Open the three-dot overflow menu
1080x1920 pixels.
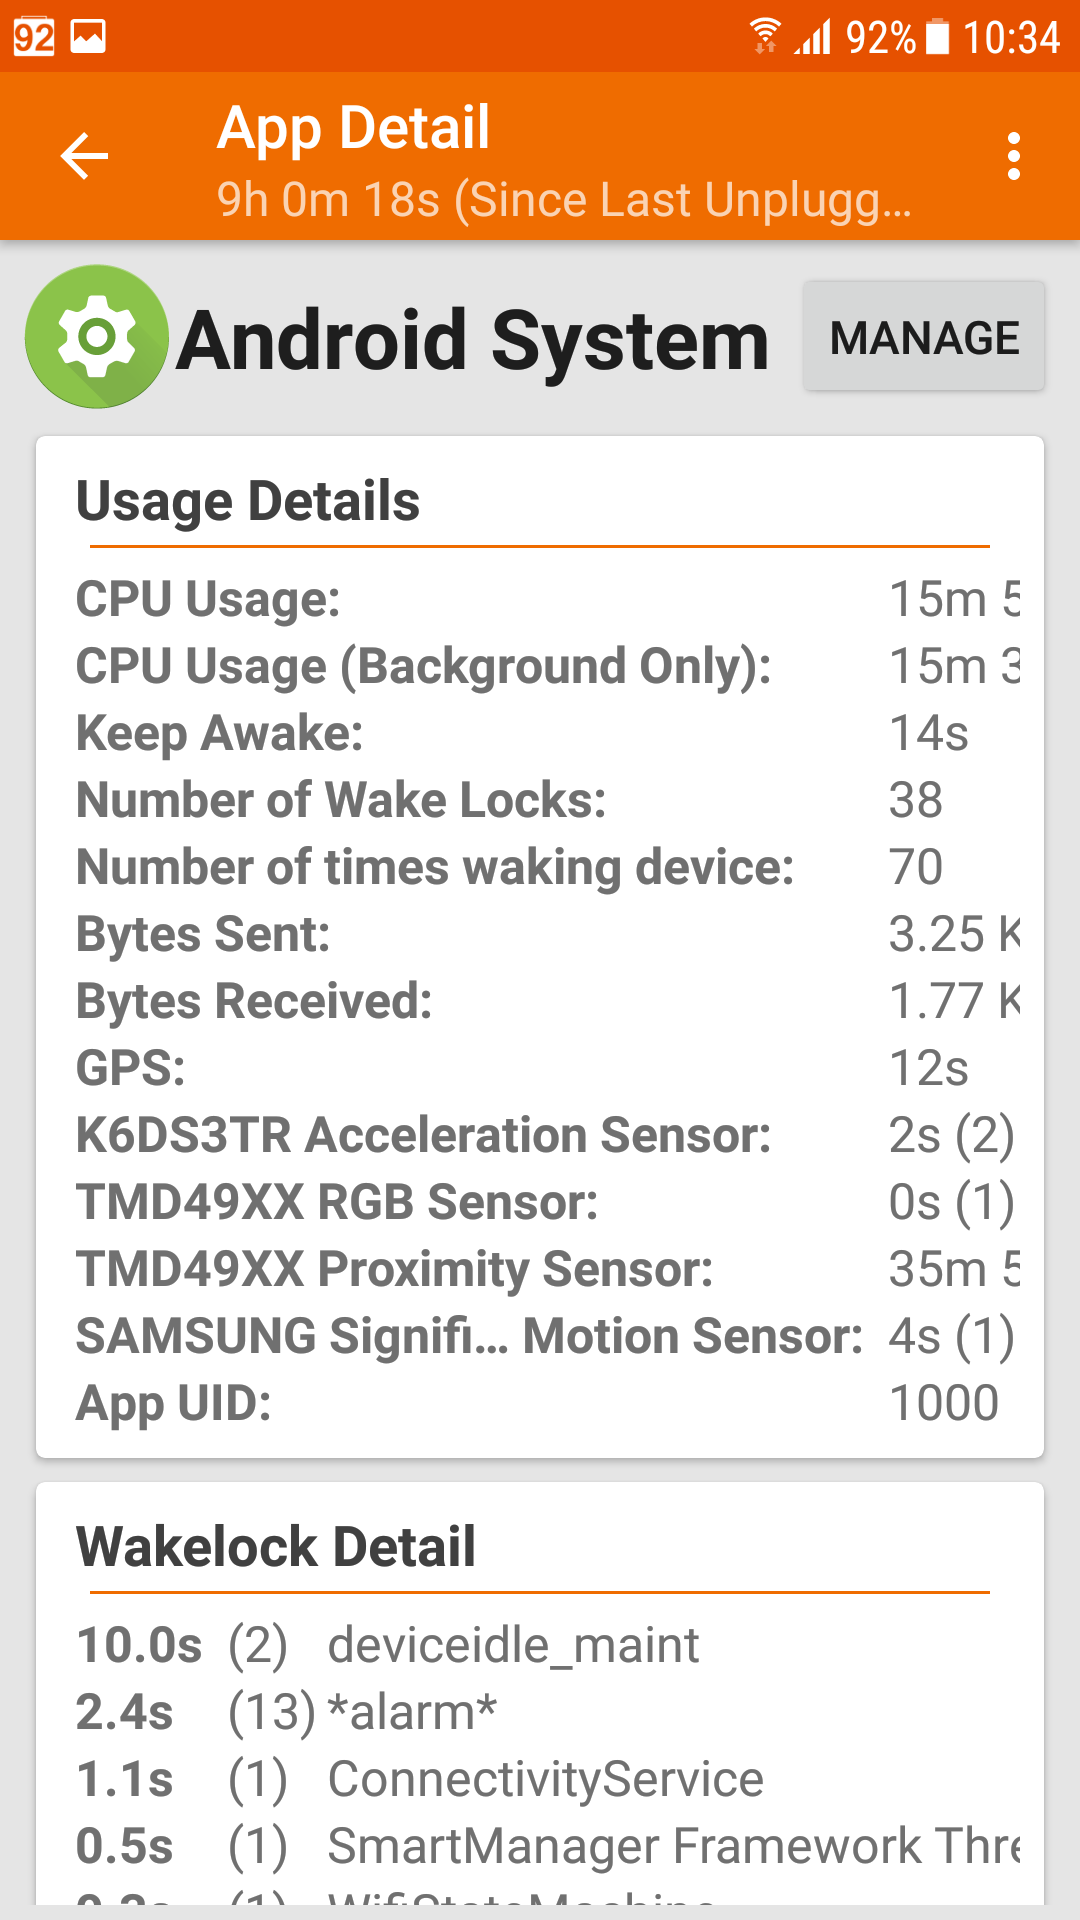(x=1013, y=157)
